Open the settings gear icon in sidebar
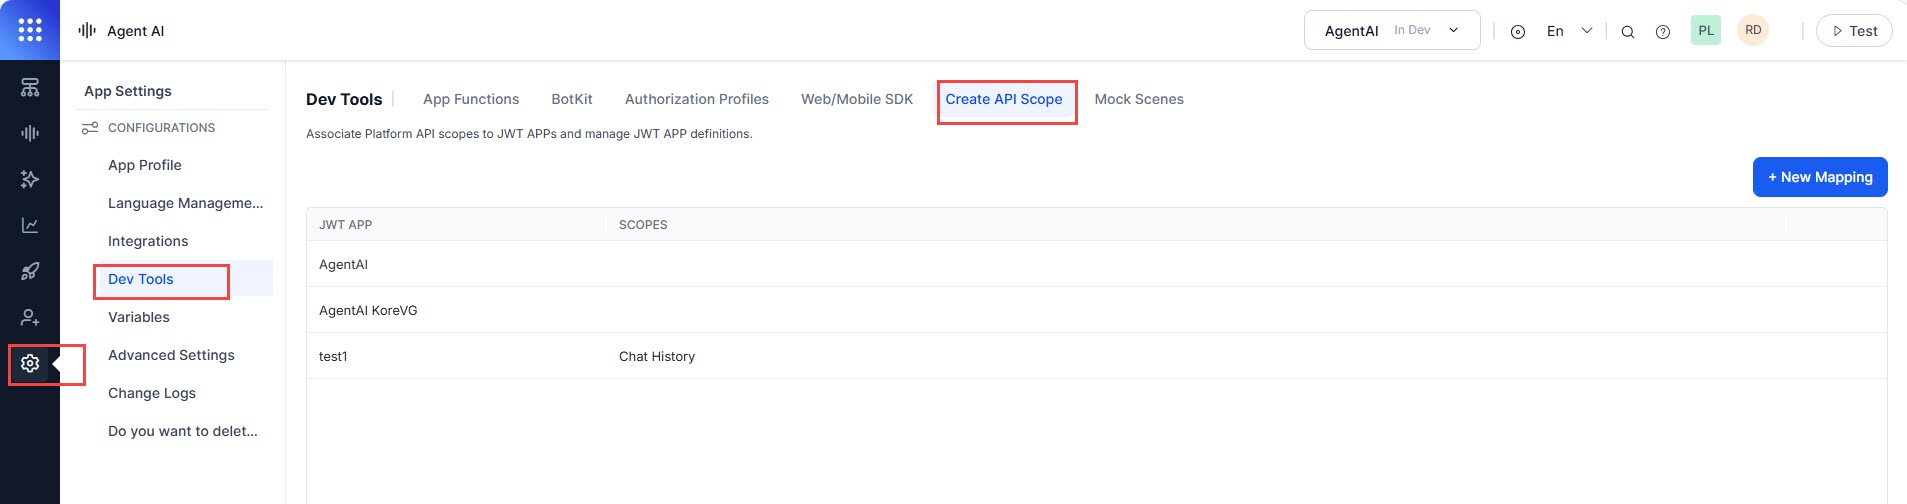This screenshot has height=504, width=1907. (x=30, y=364)
